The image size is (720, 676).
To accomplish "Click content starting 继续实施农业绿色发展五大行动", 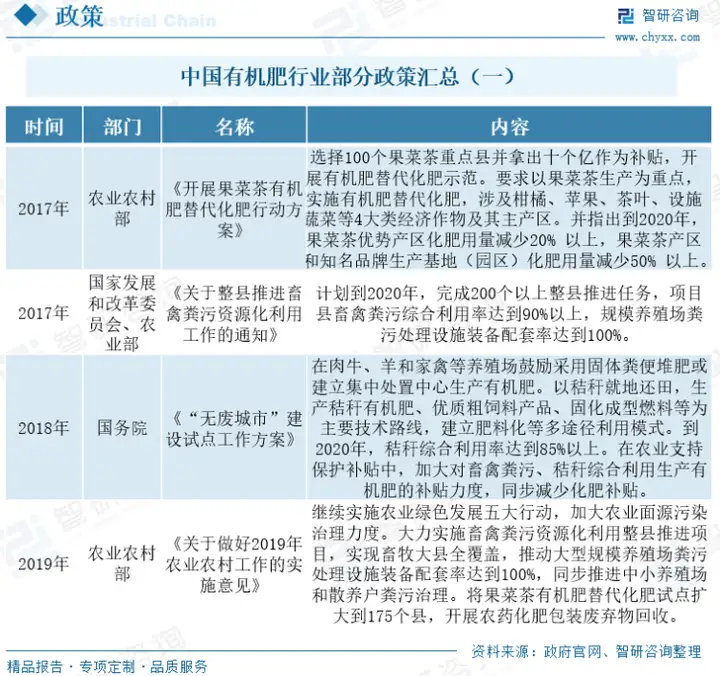I will coord(509,563).
